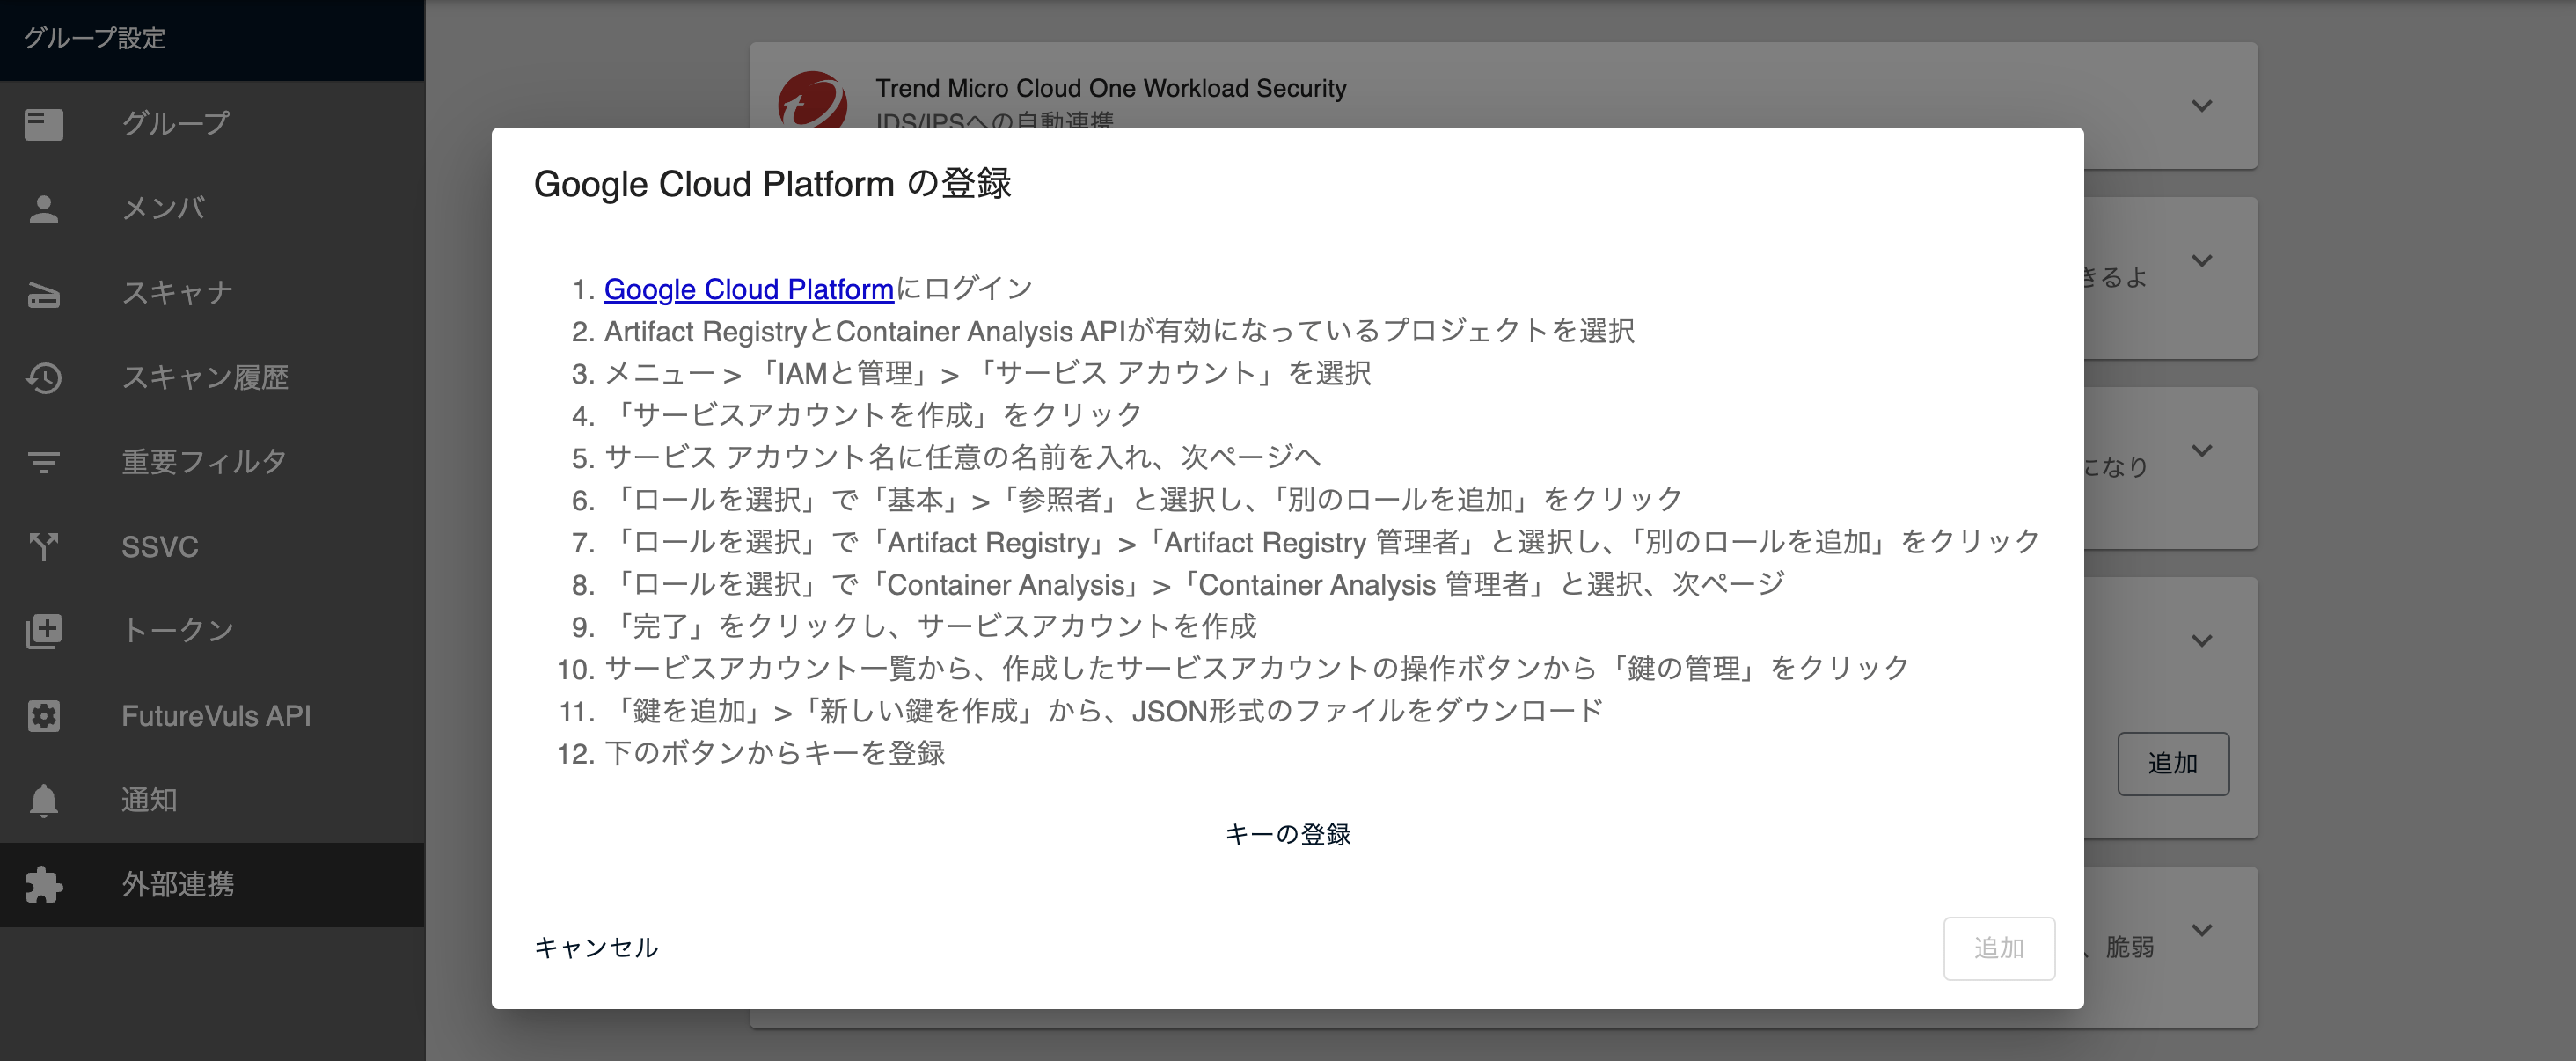Viewport: 2576px width, 1061px height.
Task: Click the Trend Micro red logo
Action: click(812, 100)
